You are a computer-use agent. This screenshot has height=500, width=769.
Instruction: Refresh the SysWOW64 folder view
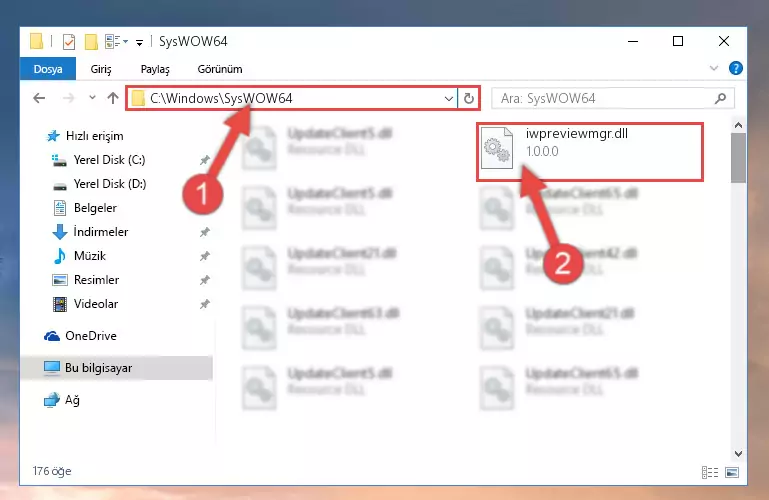coord(469,99)
